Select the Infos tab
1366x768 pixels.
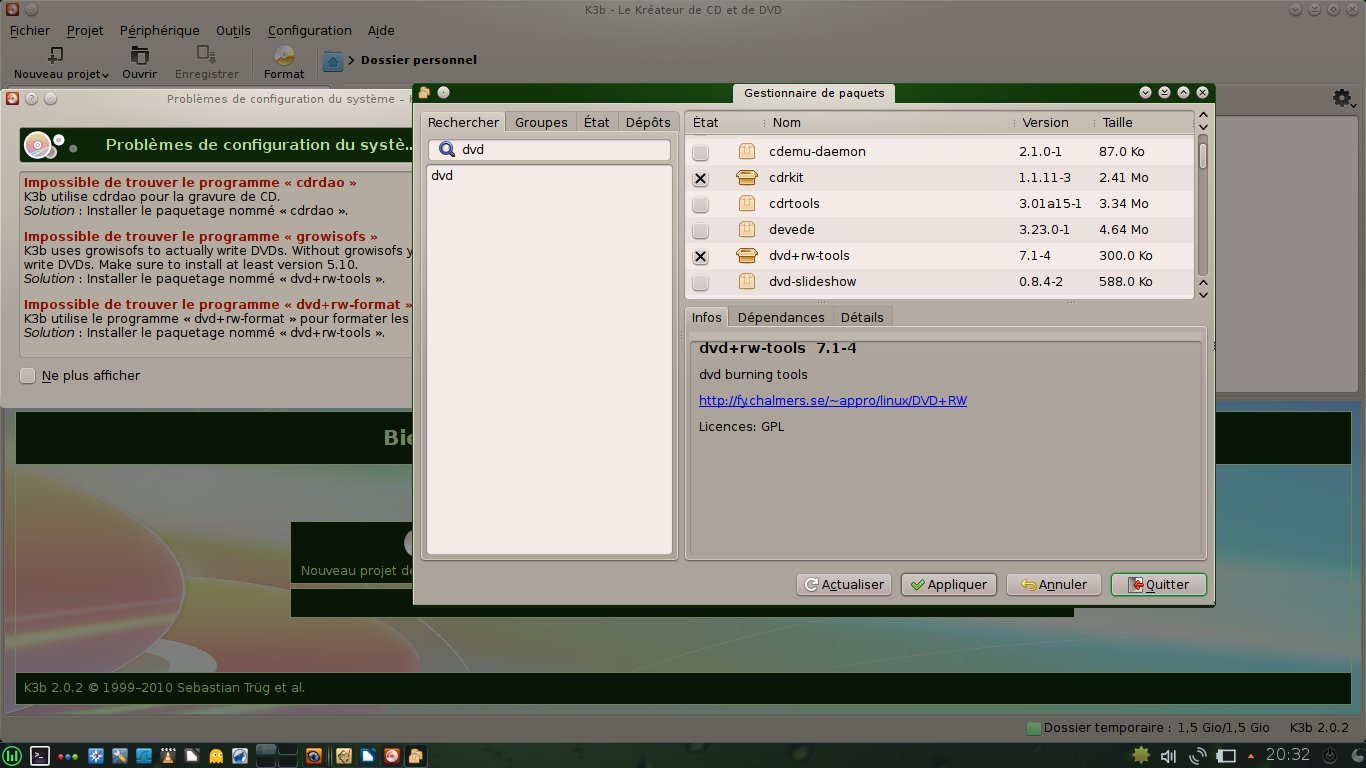point(707,317)
